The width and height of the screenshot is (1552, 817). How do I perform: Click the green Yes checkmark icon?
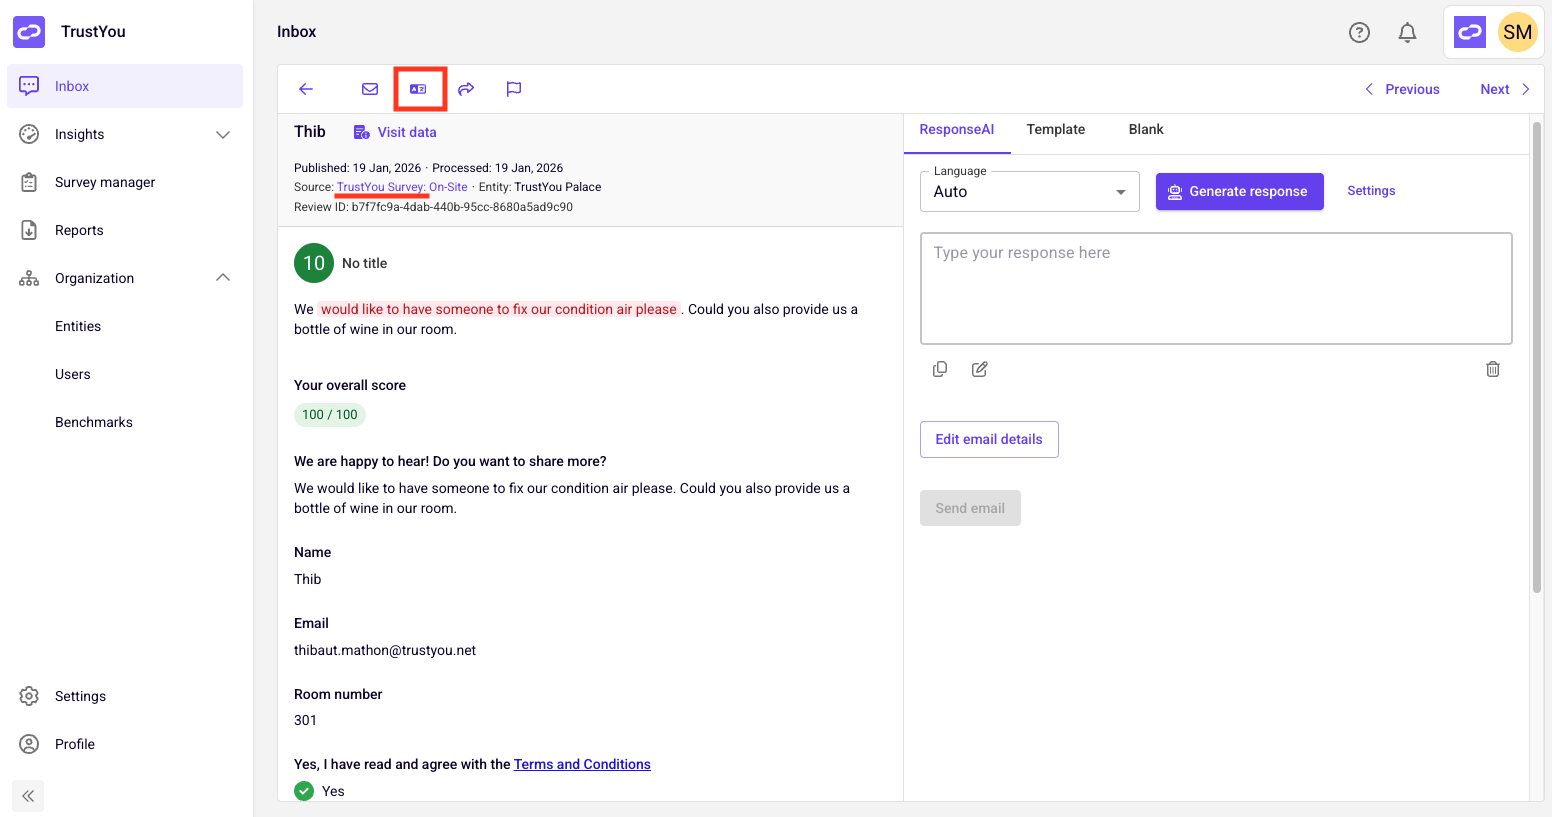pyautogui.click(x=304, y=791)
